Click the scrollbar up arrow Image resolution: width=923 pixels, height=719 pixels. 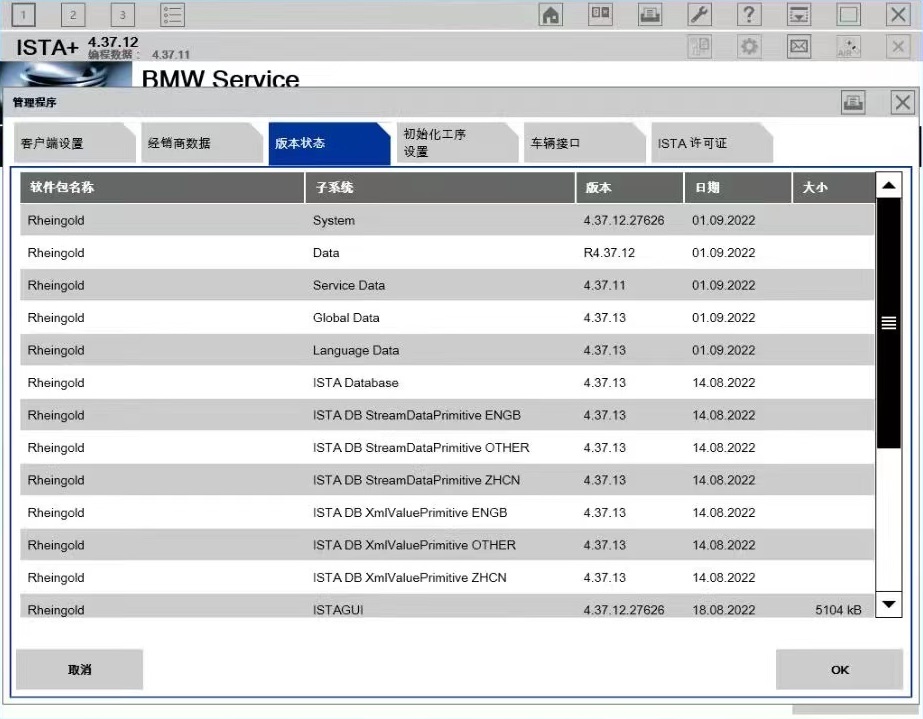889,185
